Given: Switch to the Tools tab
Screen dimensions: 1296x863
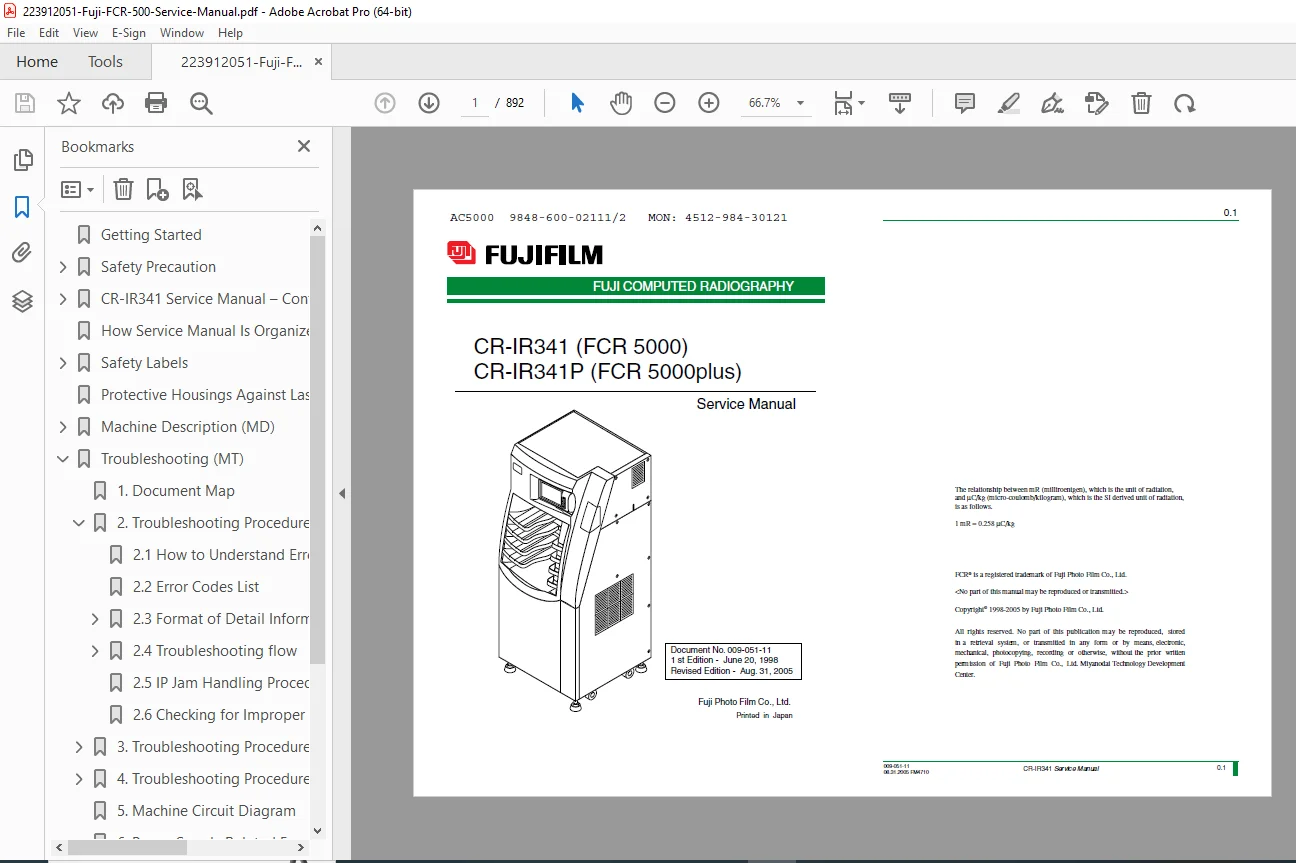Looking at the screenshot, I should [x=105, y=62].
